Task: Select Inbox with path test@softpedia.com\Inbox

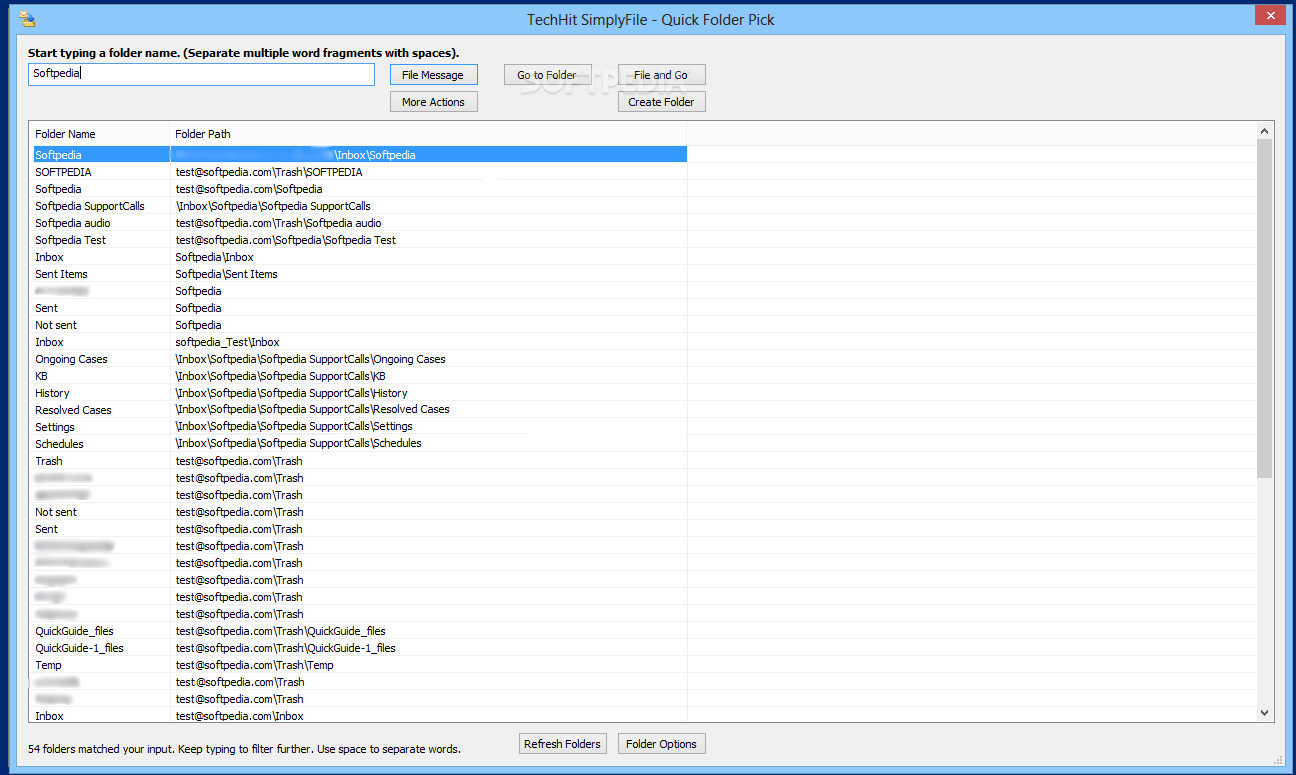Action: (x=359, y=716)
